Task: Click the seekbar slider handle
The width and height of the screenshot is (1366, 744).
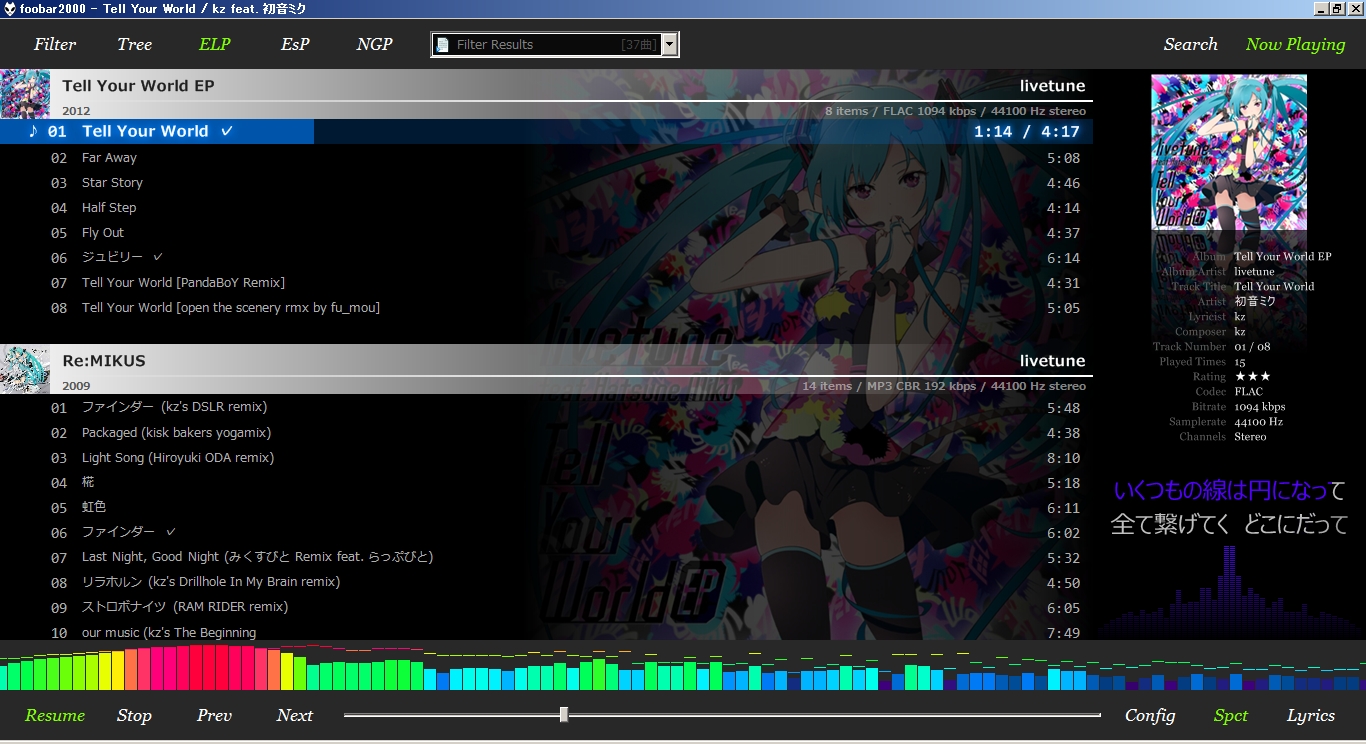Action: 564,714
